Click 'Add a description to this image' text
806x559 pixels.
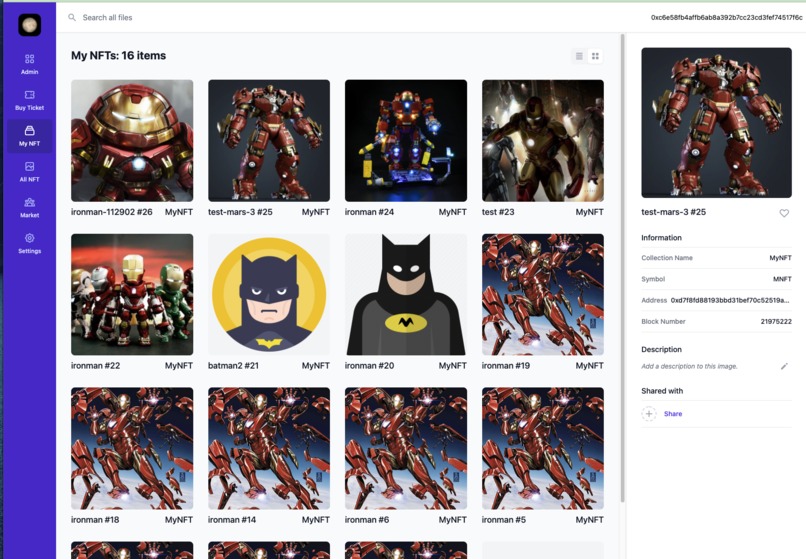pos(689,366)
